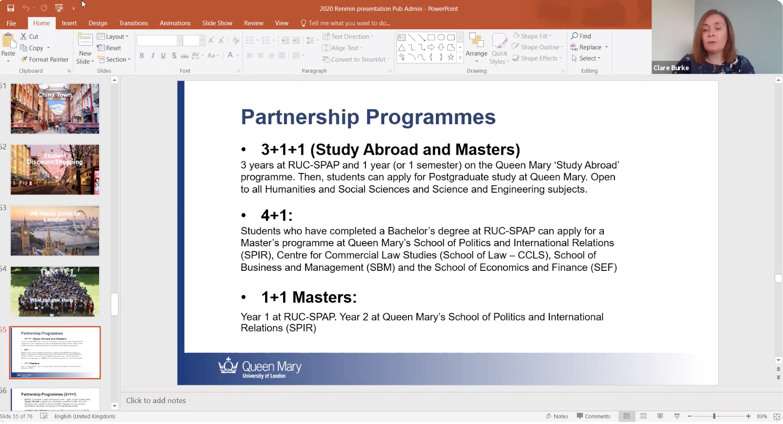
Task: Start slide show from status bar
Action: point(677,416)
